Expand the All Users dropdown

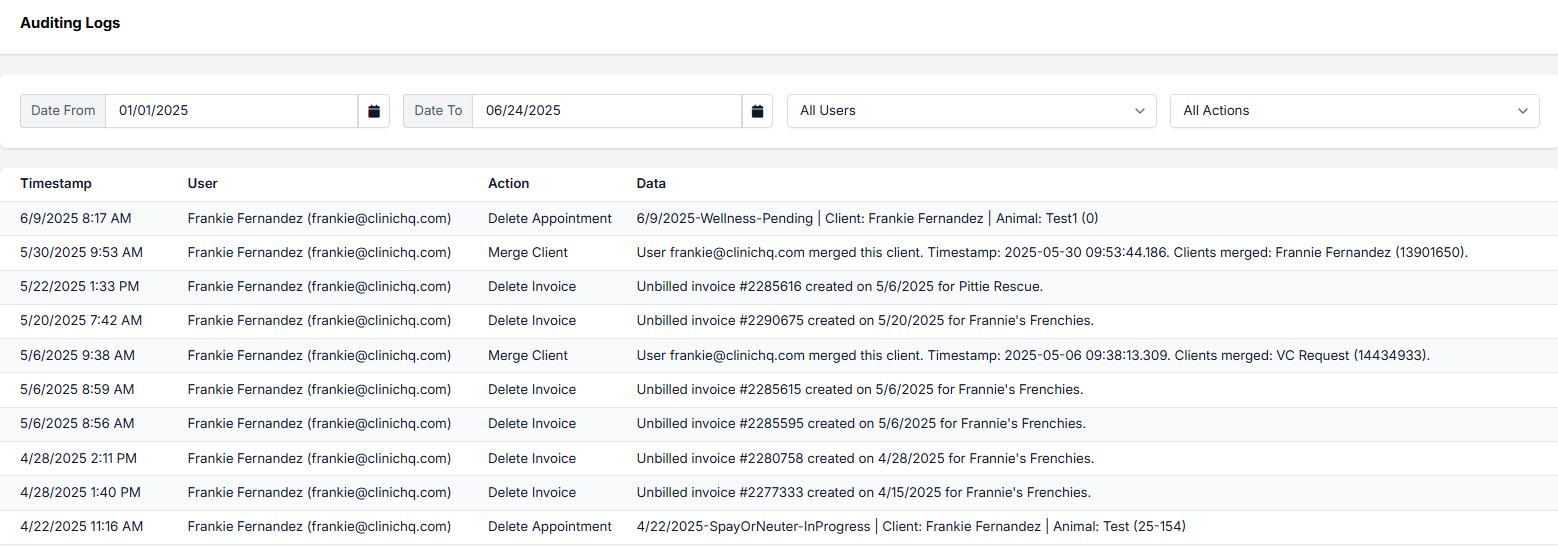pos(971,111)
